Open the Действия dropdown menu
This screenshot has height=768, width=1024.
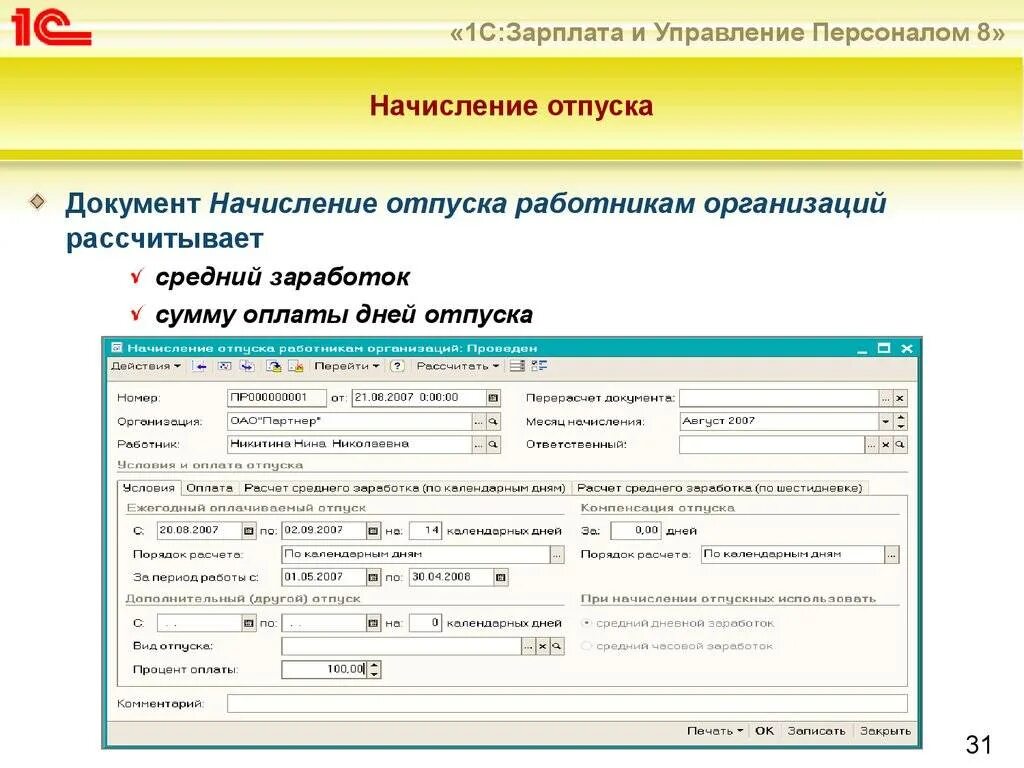(x=146, y=366)
